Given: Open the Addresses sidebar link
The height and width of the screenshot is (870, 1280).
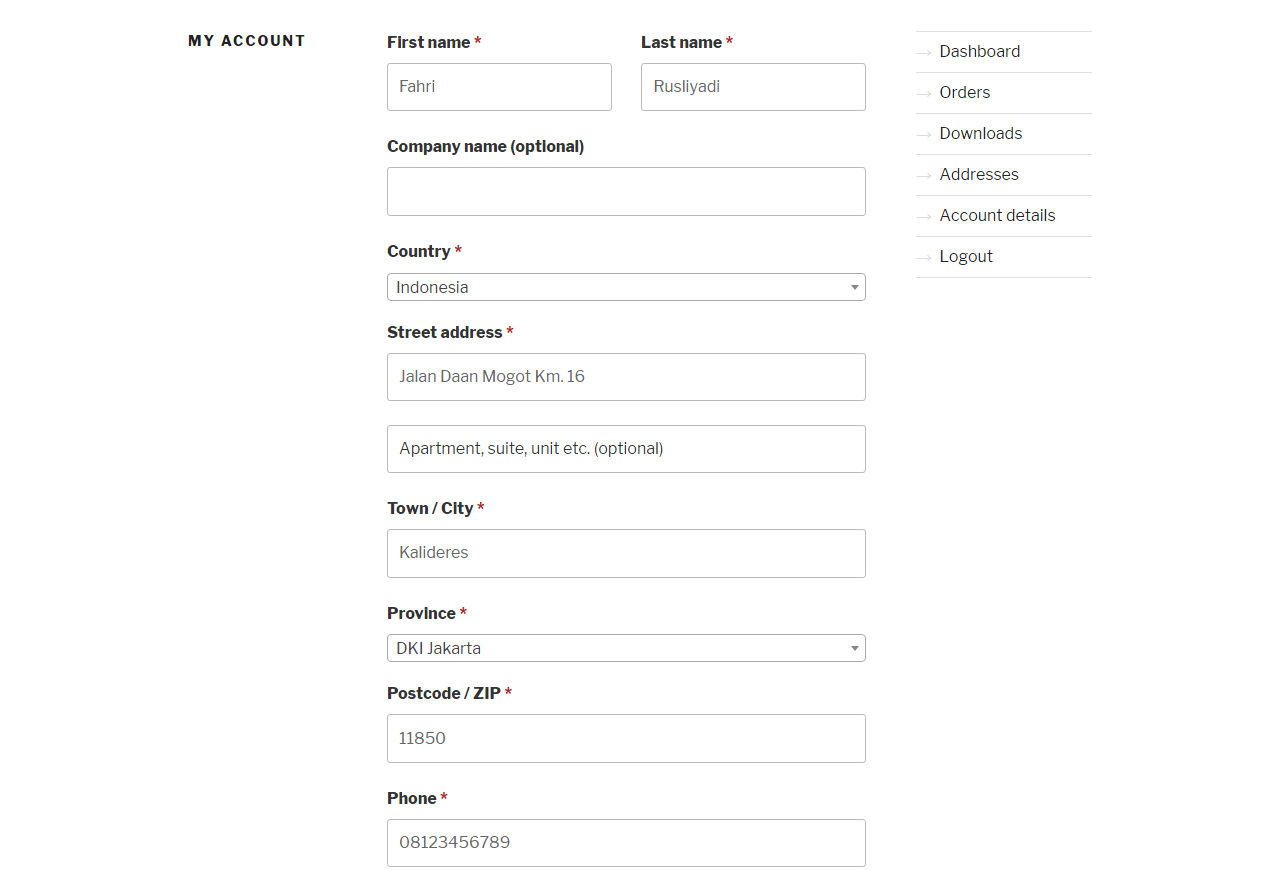Looking at the screenshot, I should click(x=979, y=175).
